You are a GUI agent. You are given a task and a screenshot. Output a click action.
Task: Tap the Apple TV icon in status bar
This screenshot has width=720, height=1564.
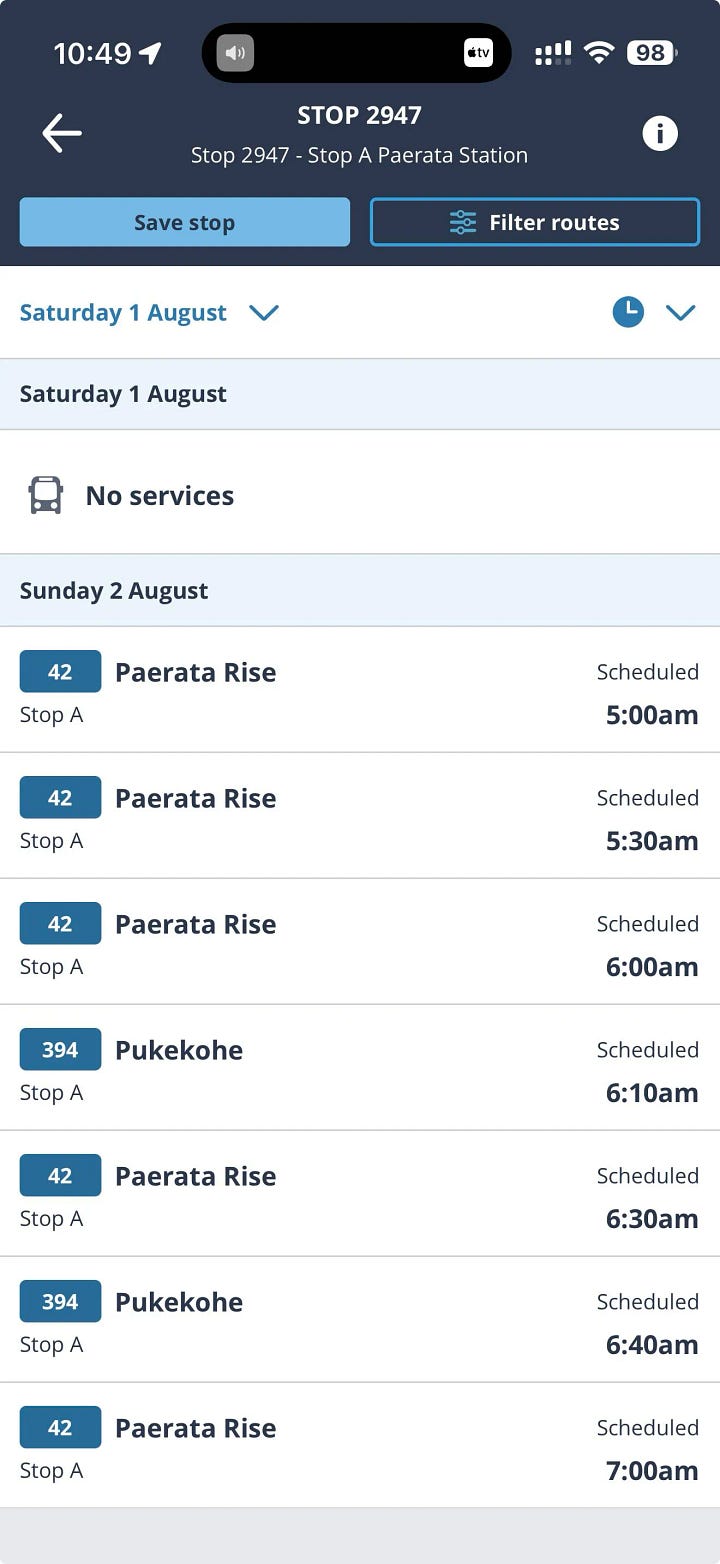click(x=478, y=53)
